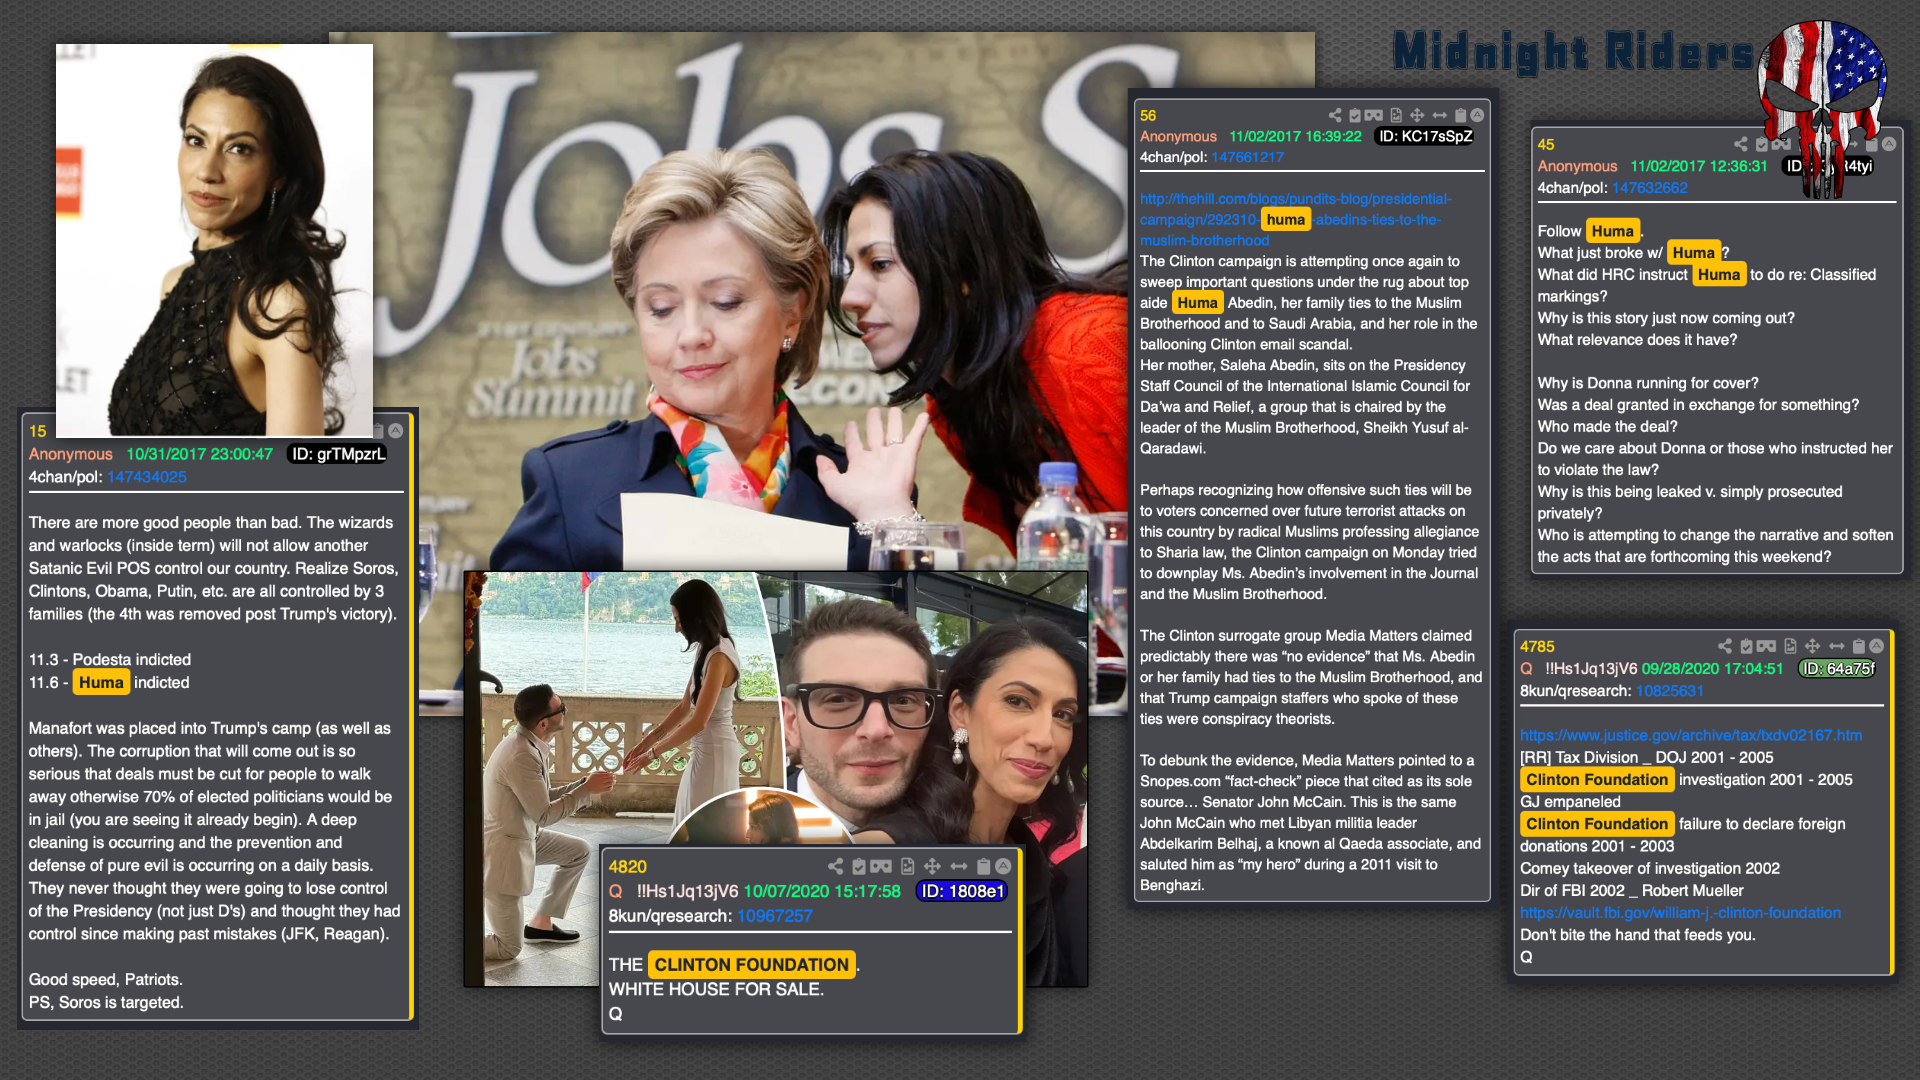Click the post number 45
This screenshot has width=1920, height=1080.
click(x=1546, y=145)
